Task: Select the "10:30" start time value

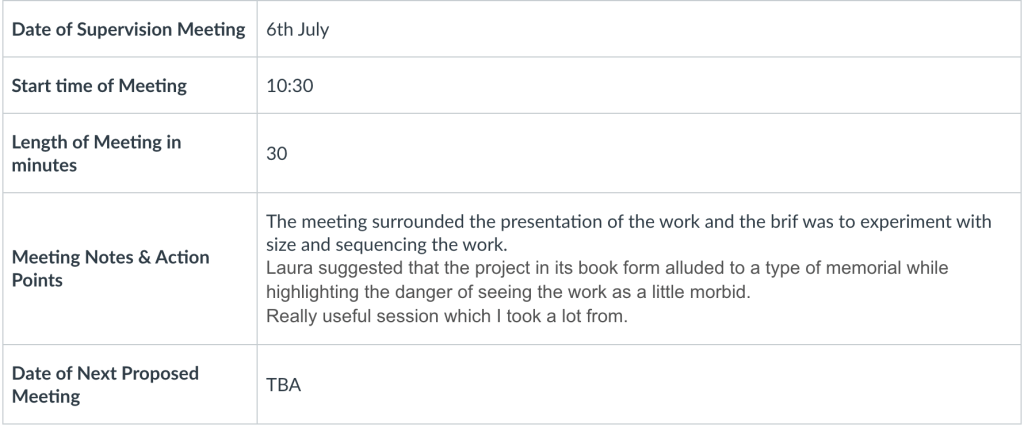Action: click(x=287, y=86)
